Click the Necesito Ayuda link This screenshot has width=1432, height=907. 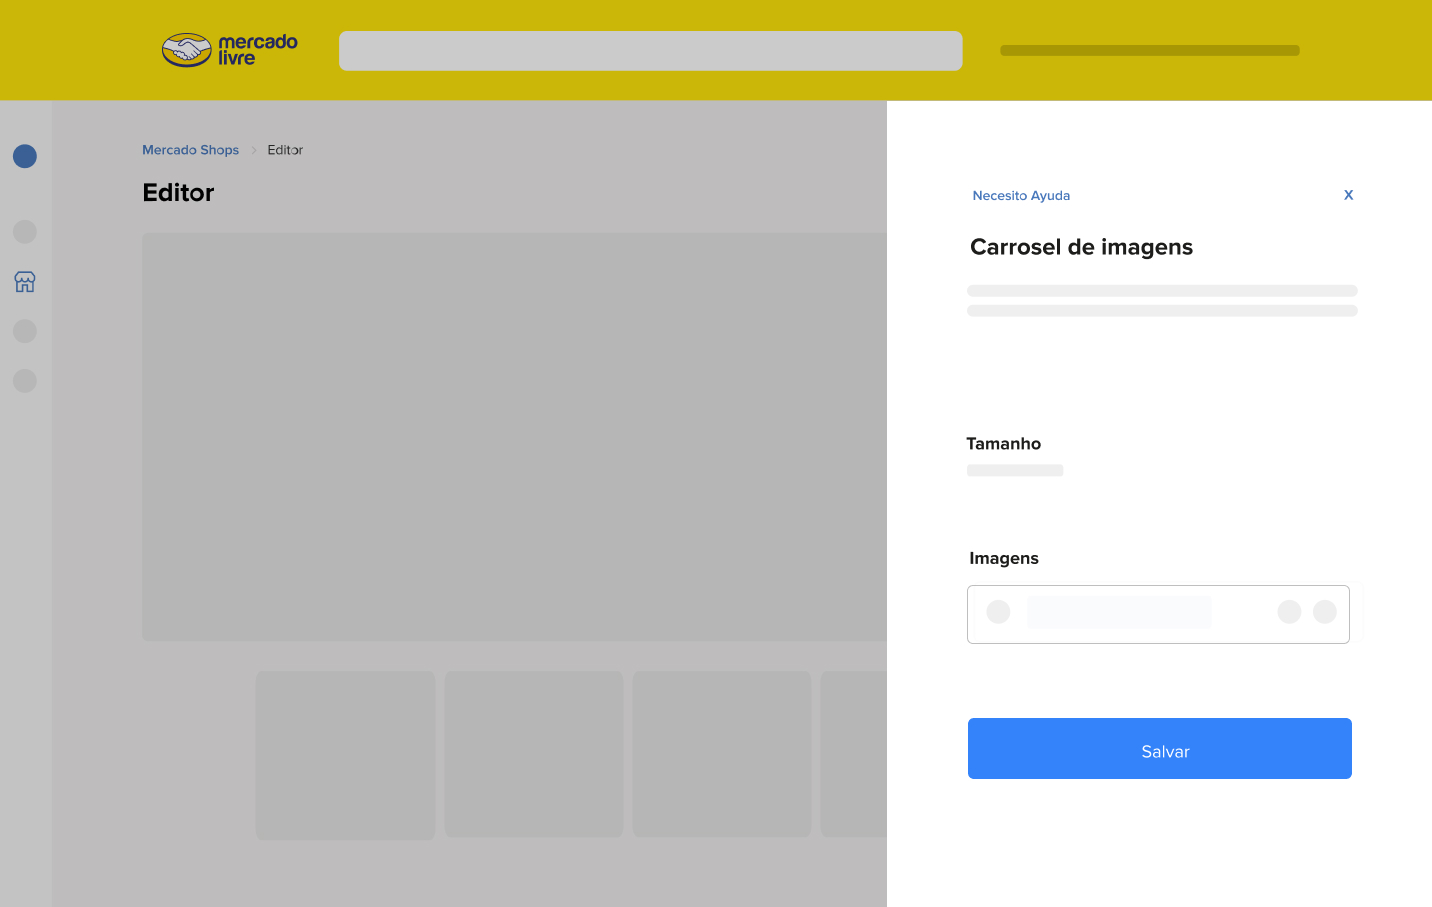(x=1021, y=196)
